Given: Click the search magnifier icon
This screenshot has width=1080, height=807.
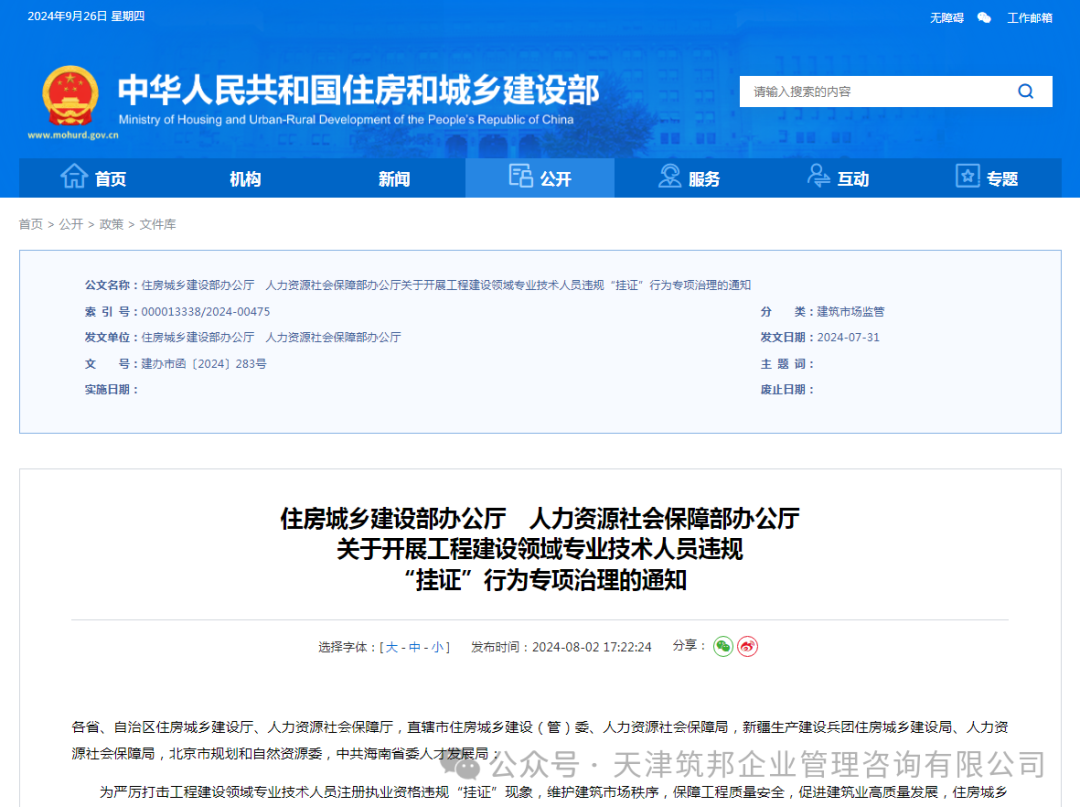Looking at the screenshot, I should [x=1025, y=91].
